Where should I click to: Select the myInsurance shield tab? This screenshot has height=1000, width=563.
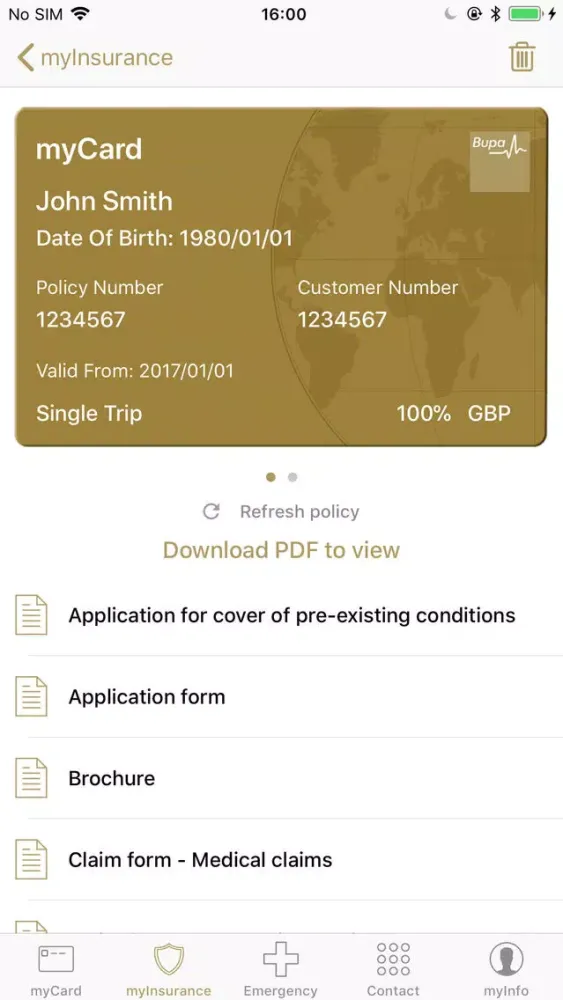(x=168, y=969)
